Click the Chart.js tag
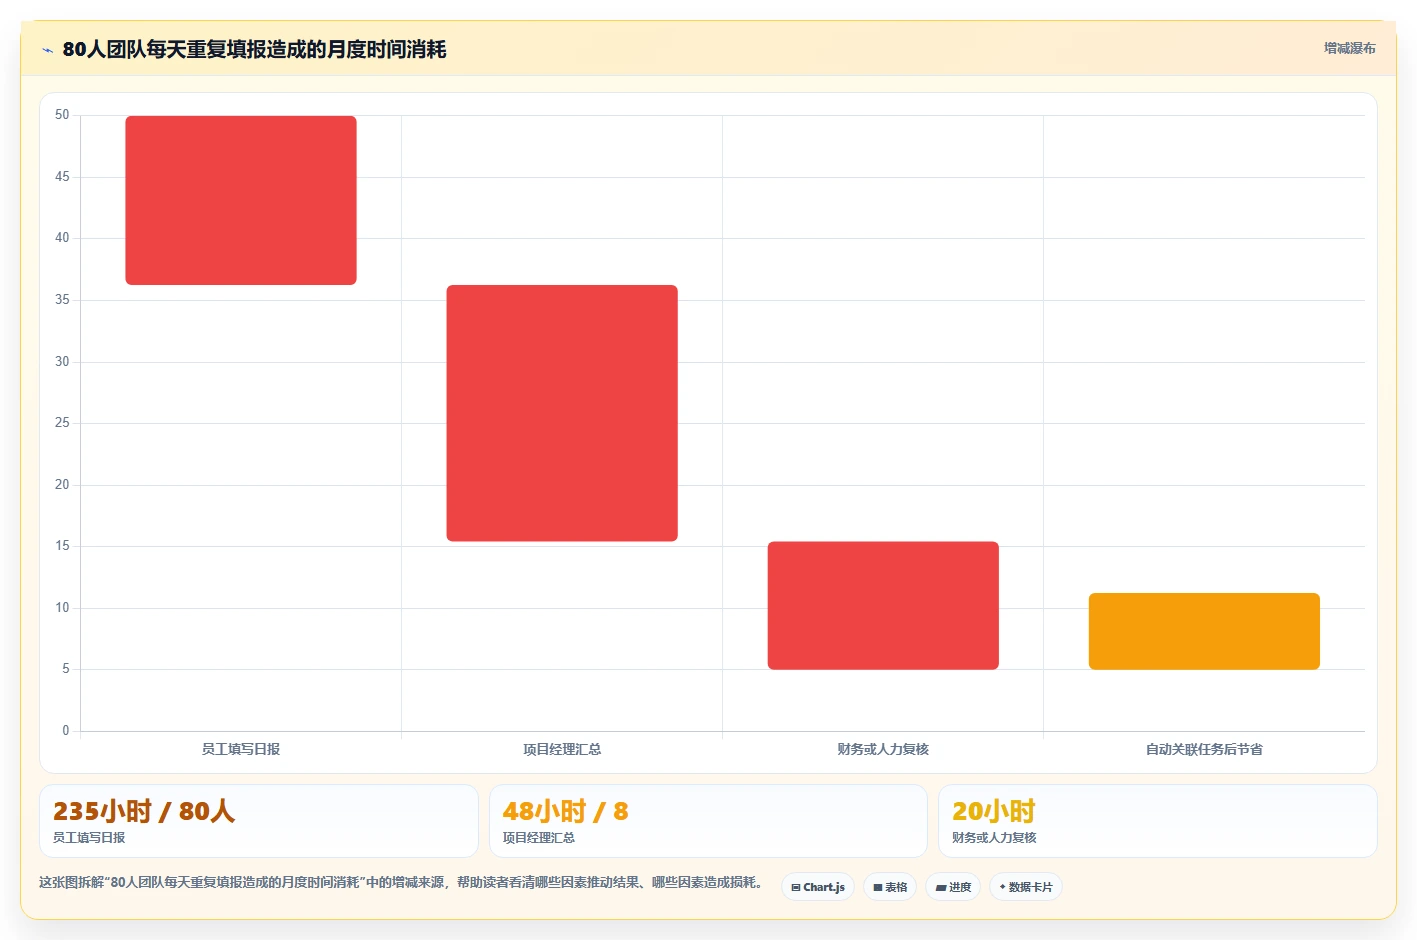The width and height of the screenshot is (1417, 940). (817, 887)
